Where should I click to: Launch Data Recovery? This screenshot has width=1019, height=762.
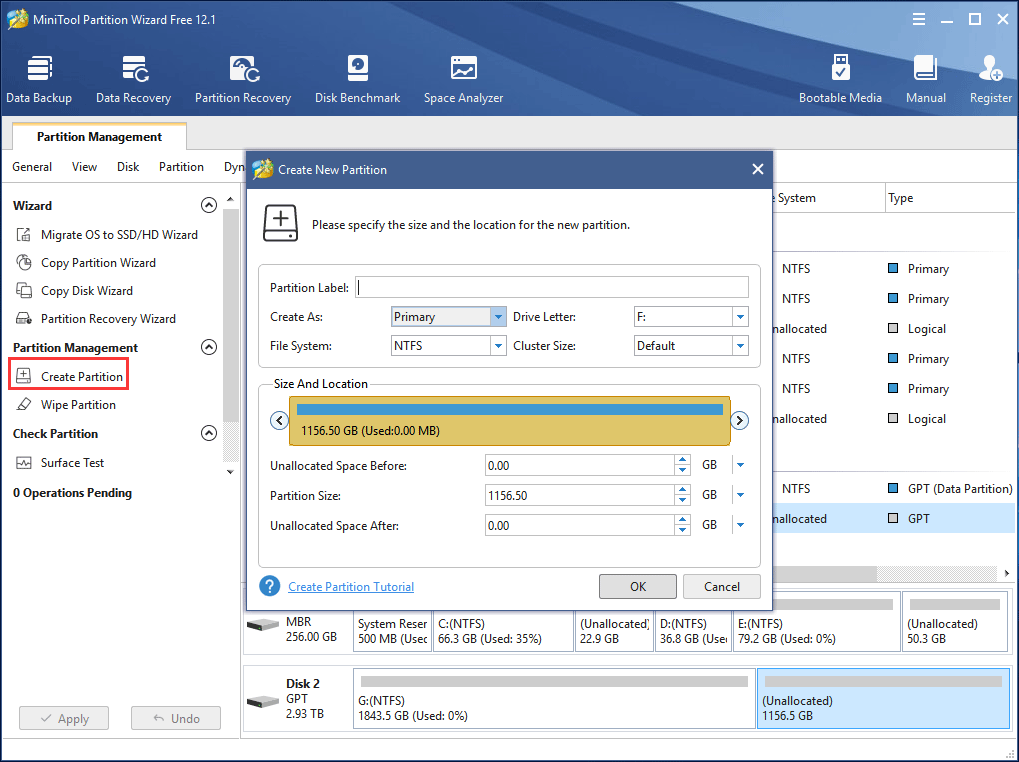point(133,78)
